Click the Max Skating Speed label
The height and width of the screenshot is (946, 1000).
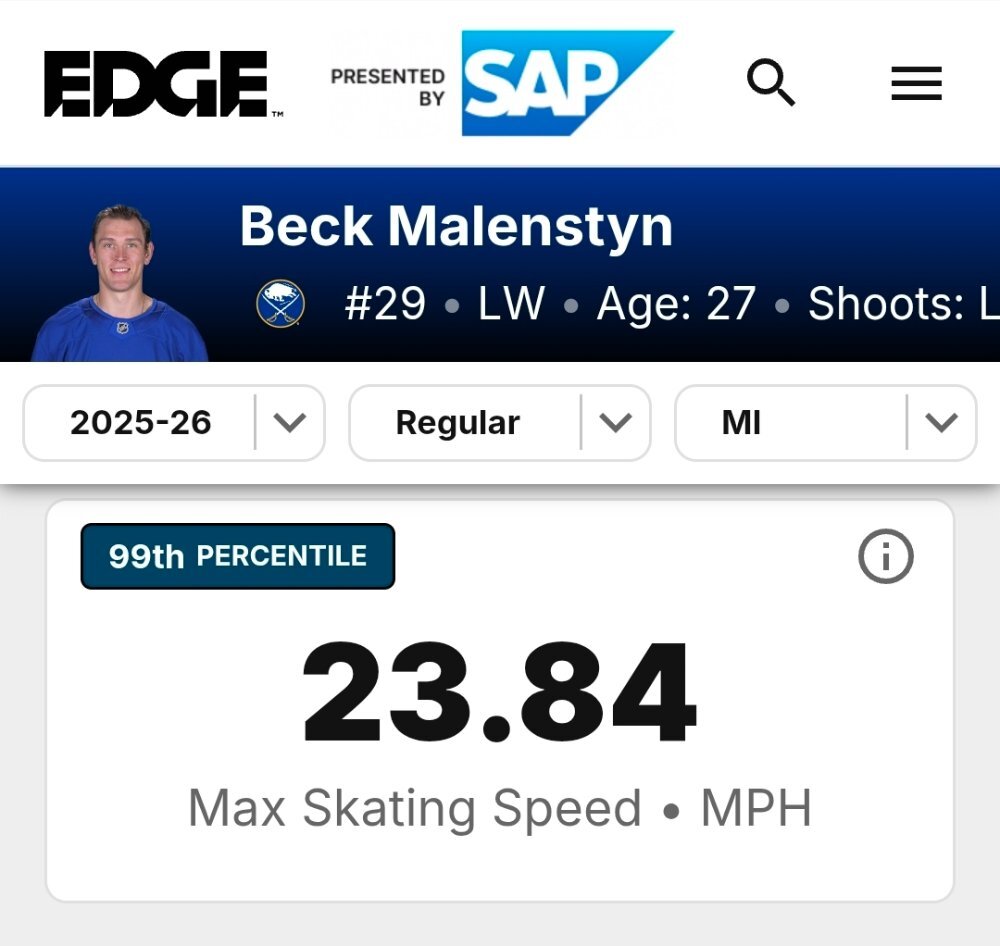pos(414,808)
